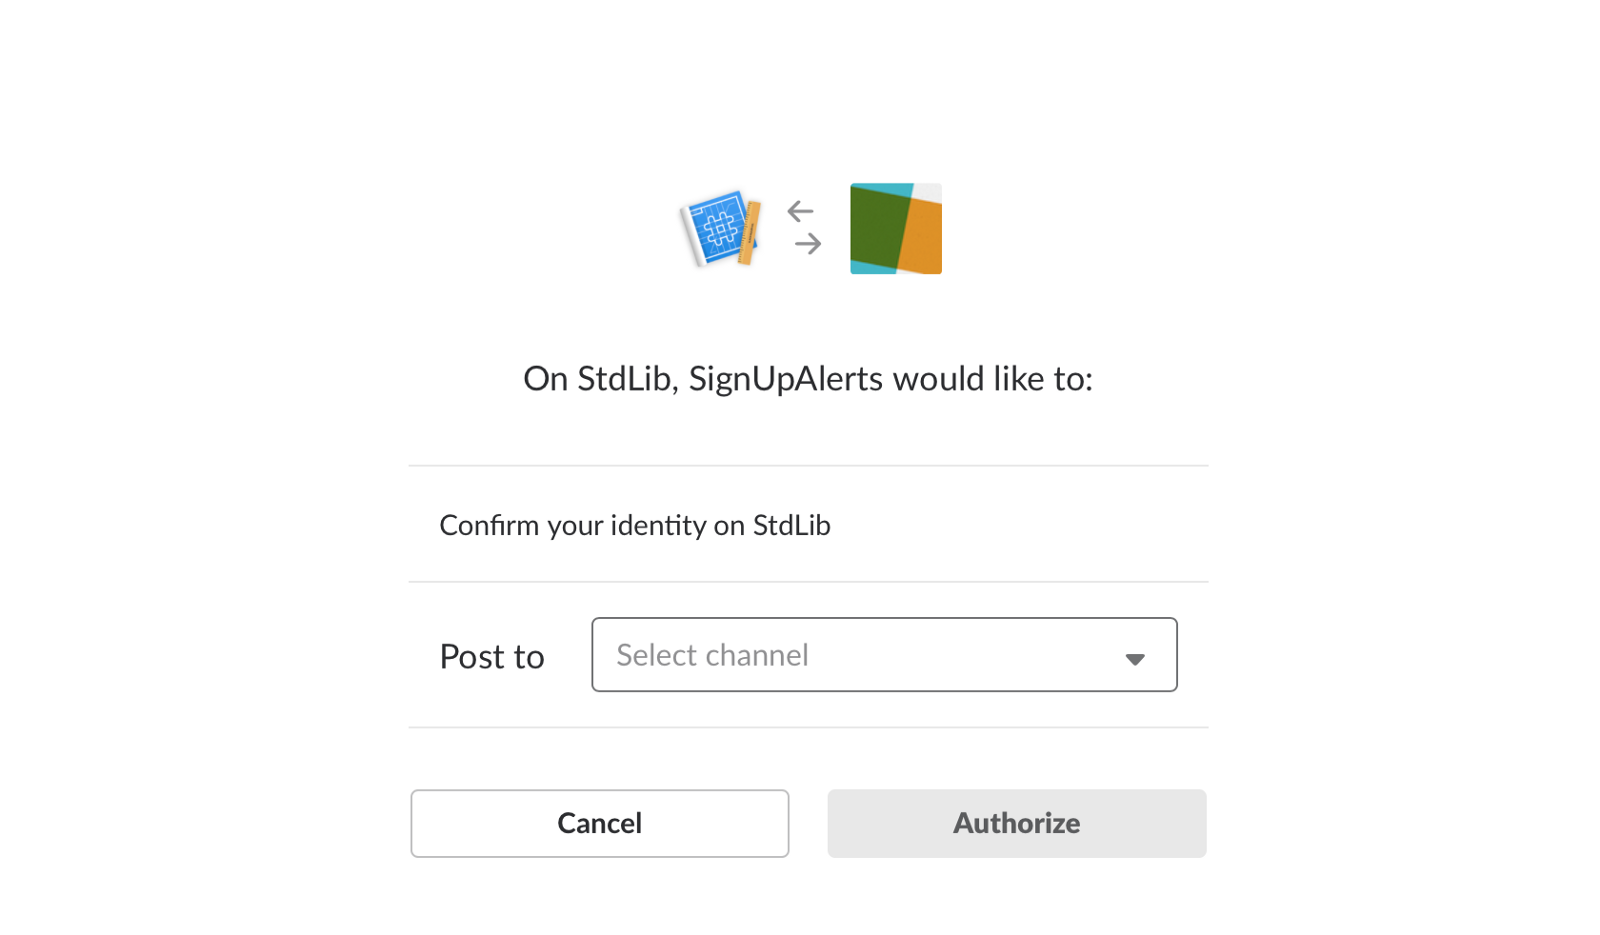Click the green section of the StdLib logo
This screenshot has width=1600, height=935.
point(875,225)
